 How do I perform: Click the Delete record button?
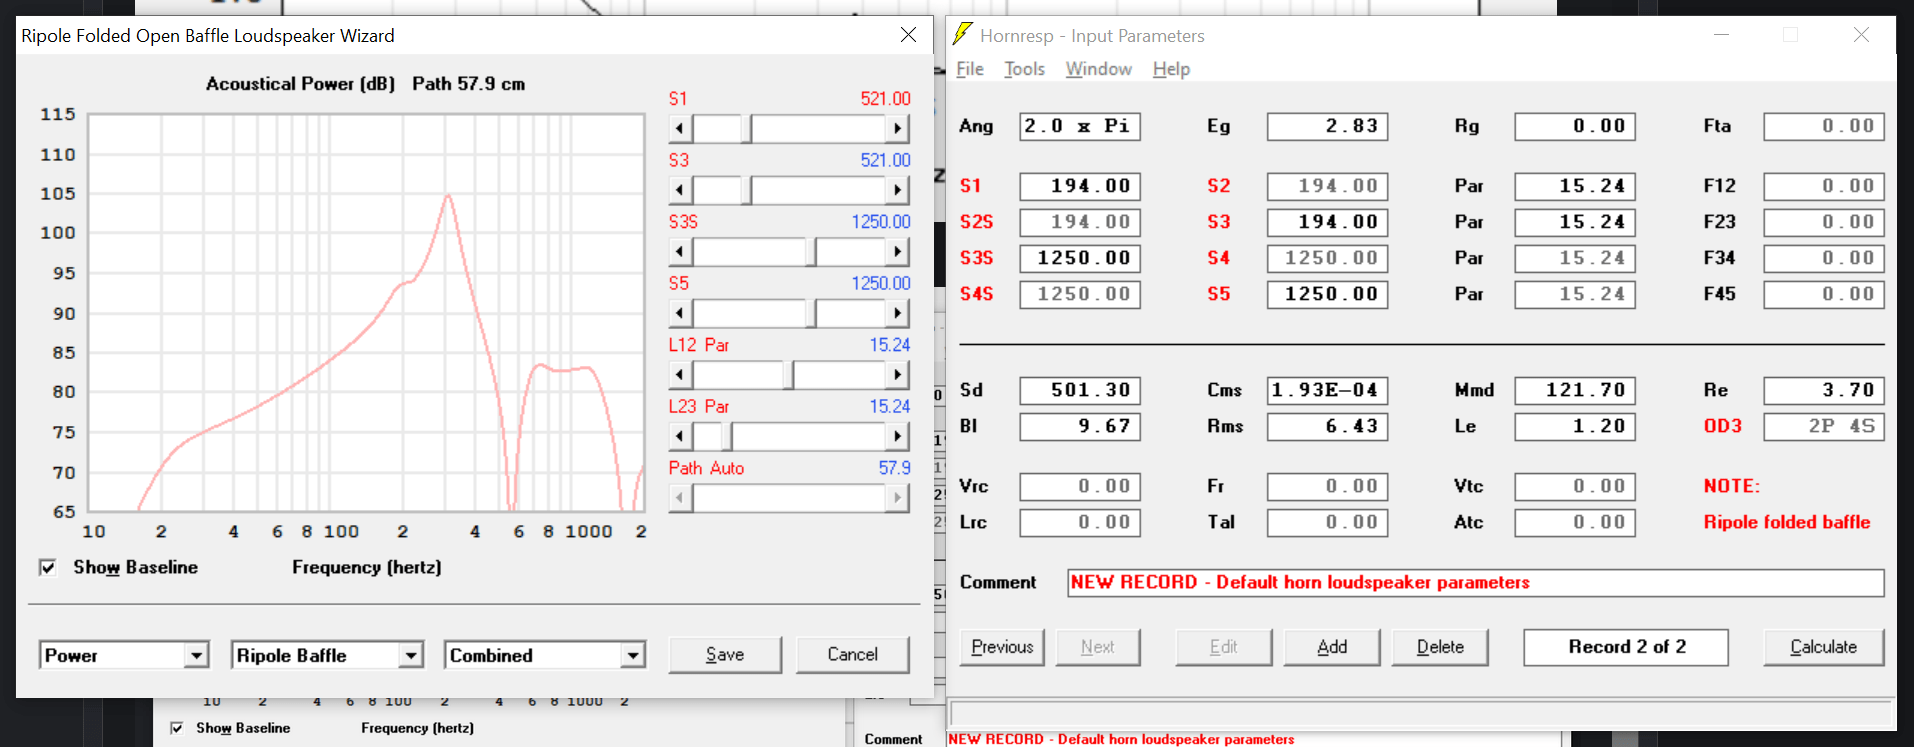click(1440, 647)
